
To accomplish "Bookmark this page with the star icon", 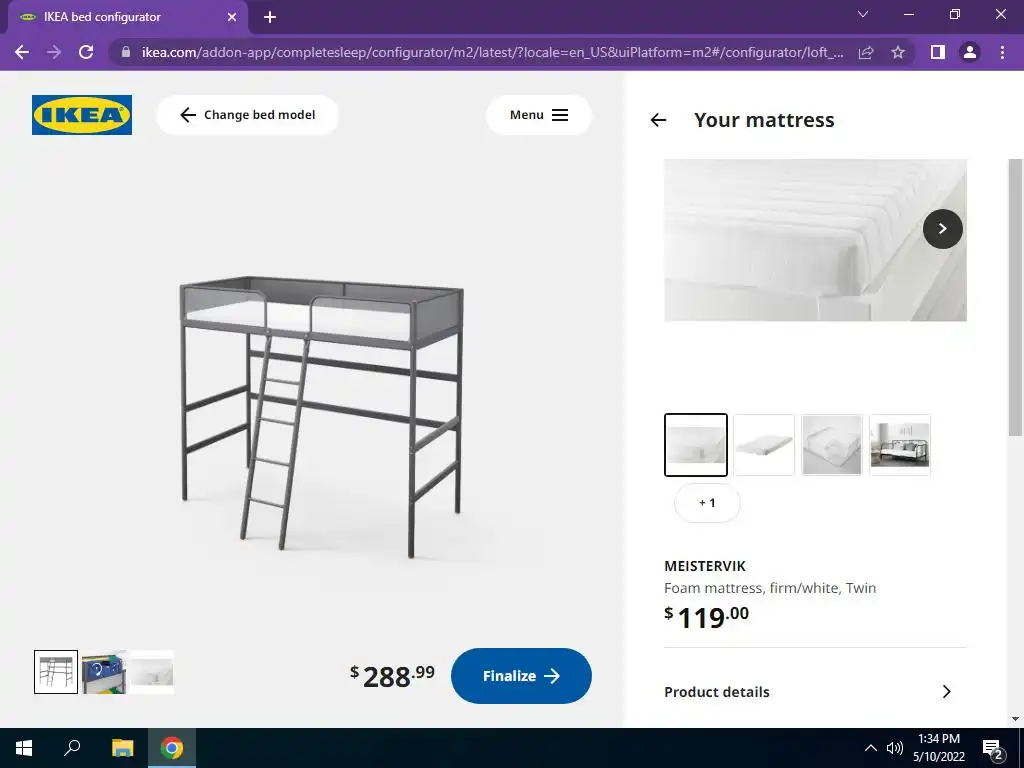I will click(898, 52).
